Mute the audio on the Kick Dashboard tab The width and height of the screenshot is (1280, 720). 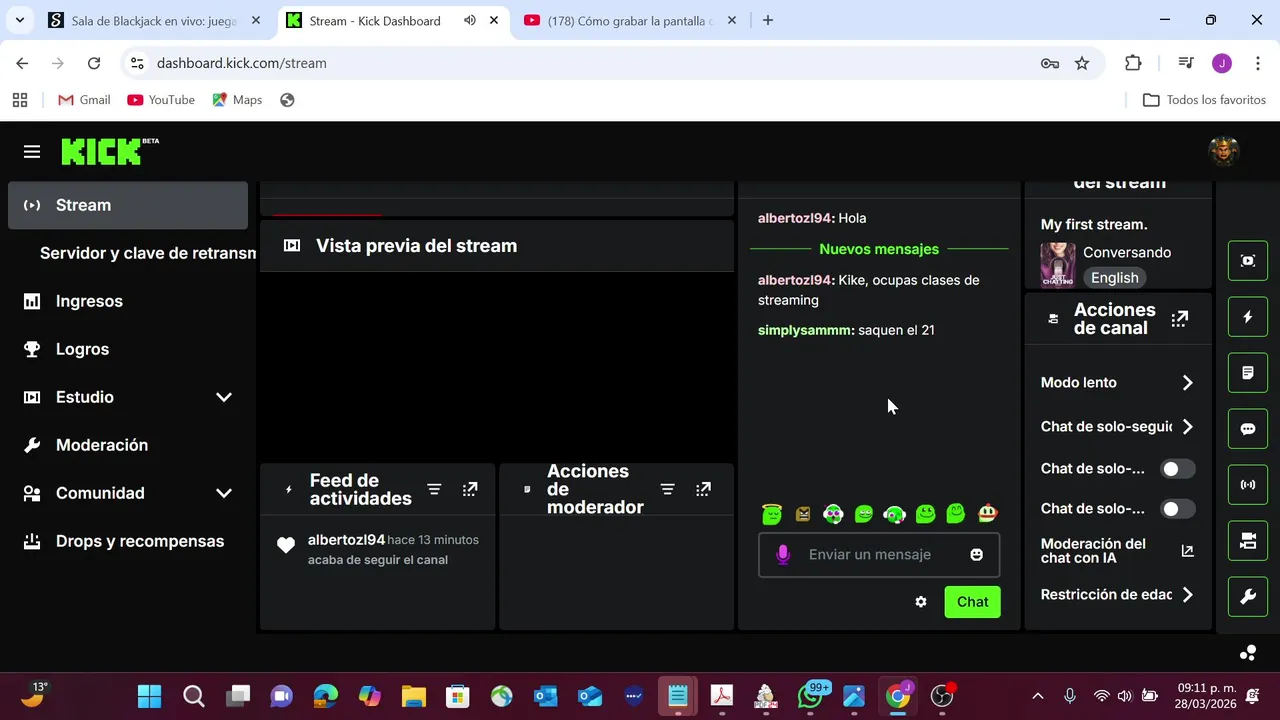coord(469,20)
